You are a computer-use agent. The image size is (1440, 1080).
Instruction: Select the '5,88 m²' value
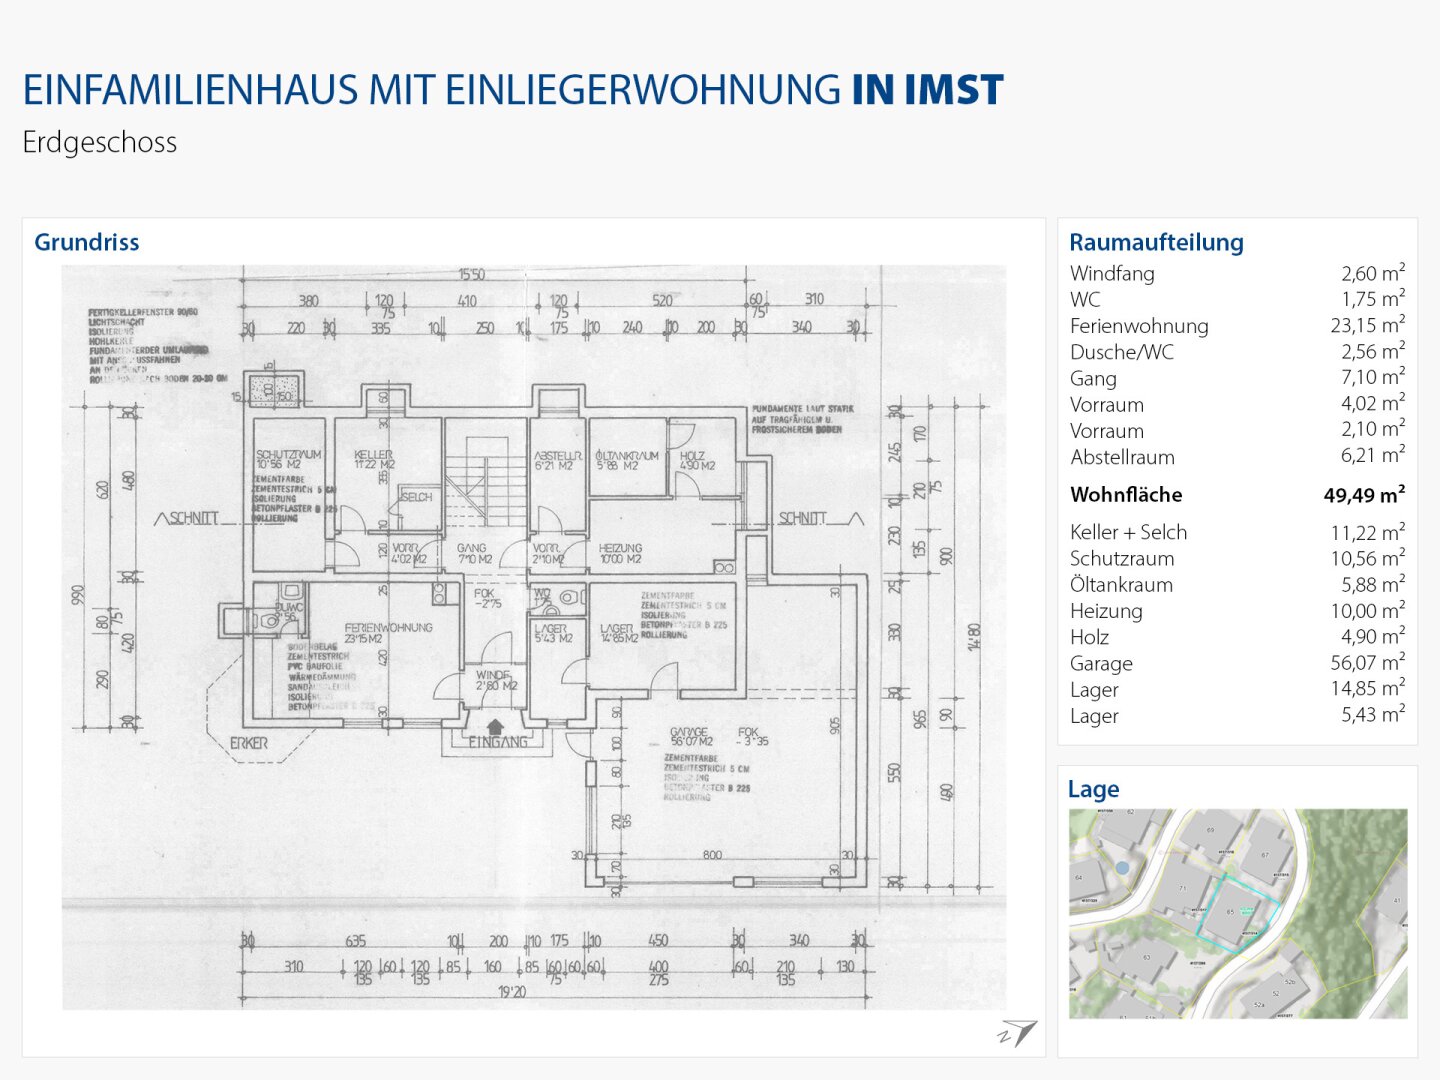1373,584
